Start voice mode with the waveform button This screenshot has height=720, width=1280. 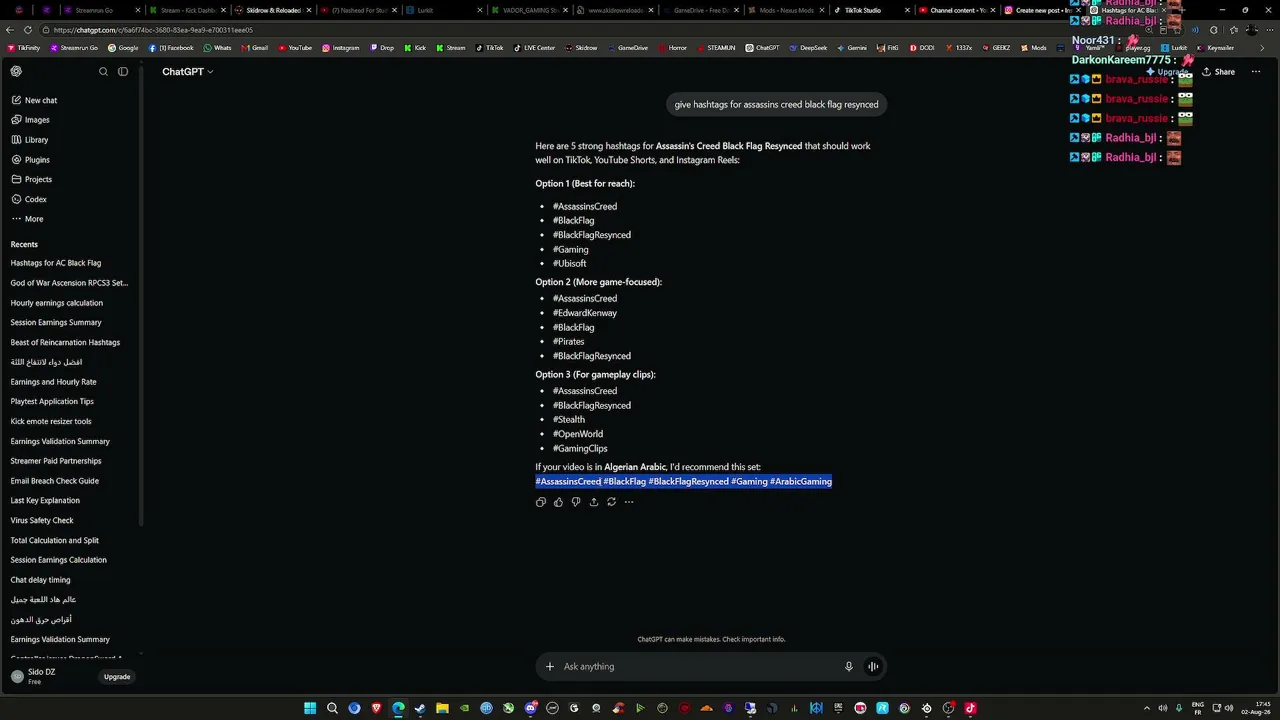pos(873,667)
